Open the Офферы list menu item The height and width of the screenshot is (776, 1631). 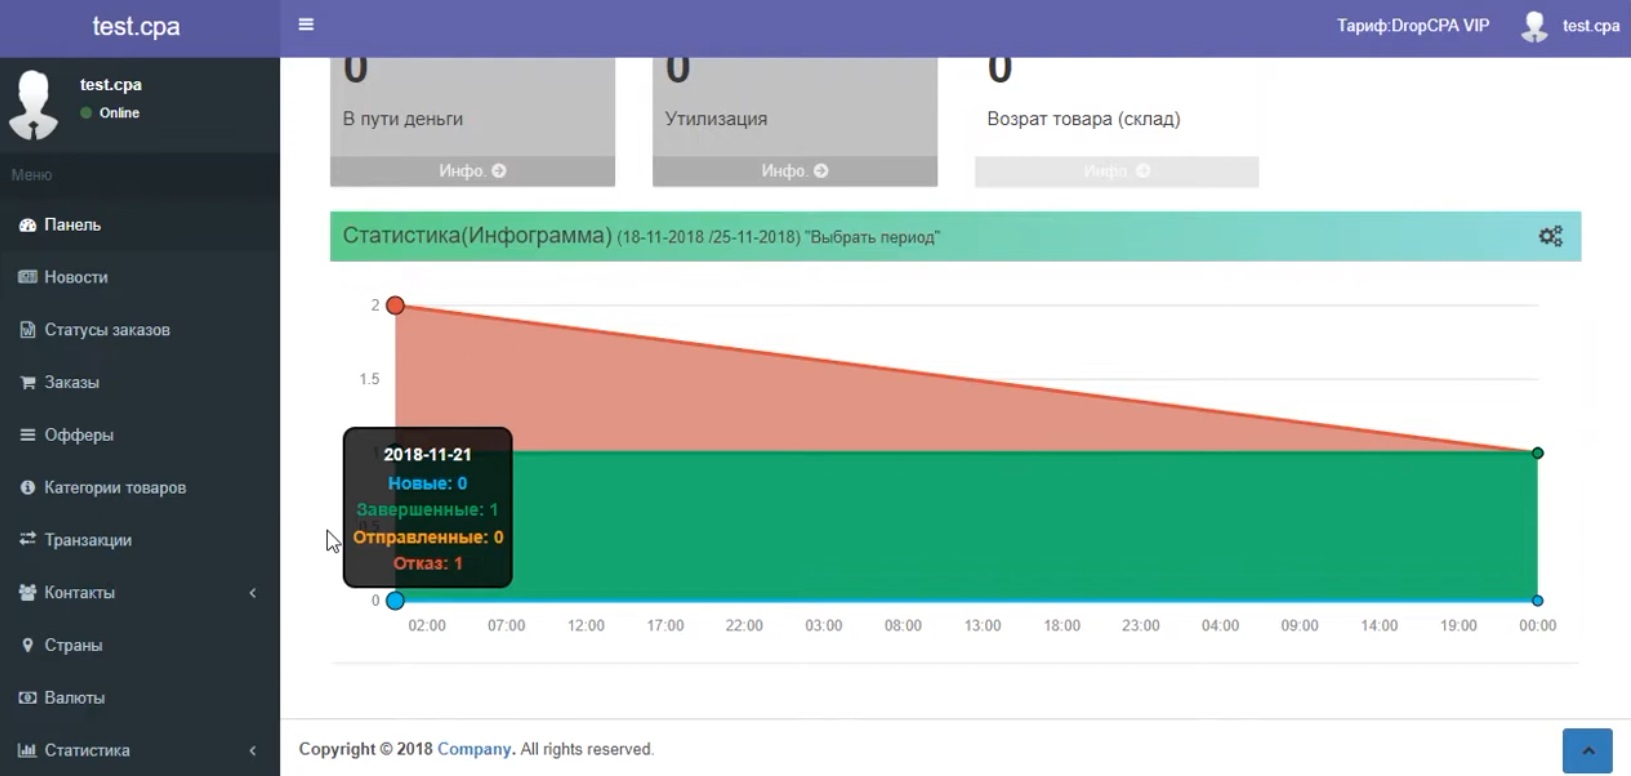pyautogui.click(x=78, y=435)
